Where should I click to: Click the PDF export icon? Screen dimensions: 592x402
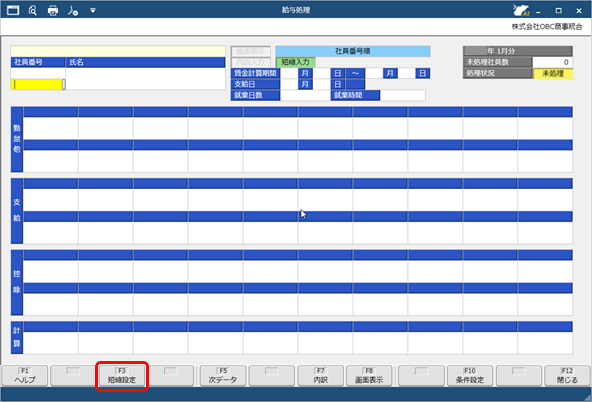(73, 10)
